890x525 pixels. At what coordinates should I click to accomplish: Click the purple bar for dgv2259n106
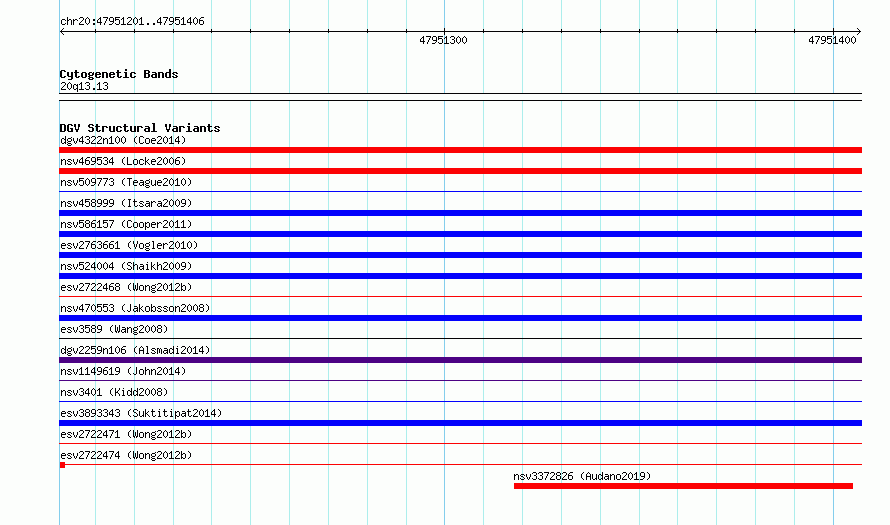460,360
